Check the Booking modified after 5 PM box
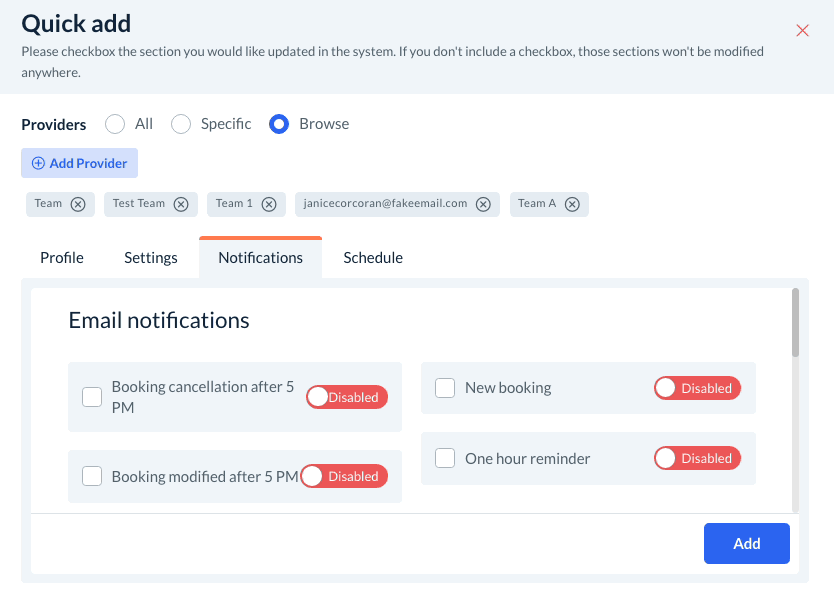The height and width of the screenshot is (597, 834). pos(92,476)
